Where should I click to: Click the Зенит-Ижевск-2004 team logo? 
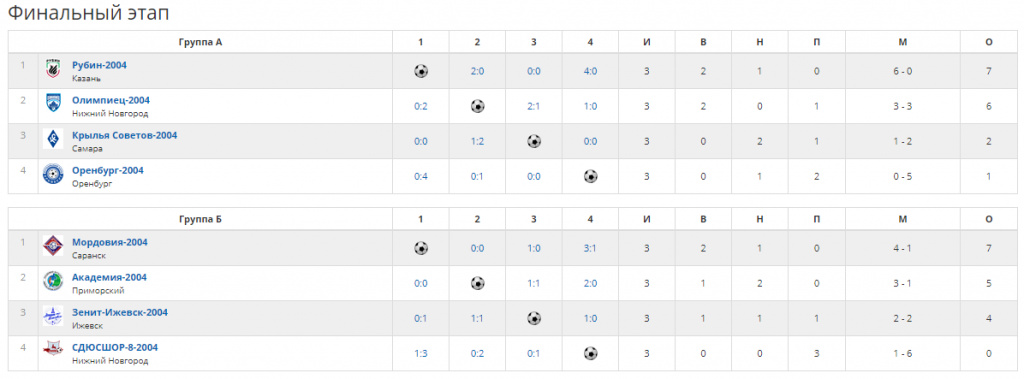point(53,317)
